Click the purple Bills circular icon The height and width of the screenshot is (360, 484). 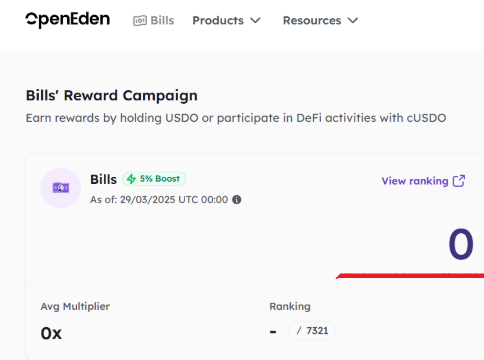[61, 188]
